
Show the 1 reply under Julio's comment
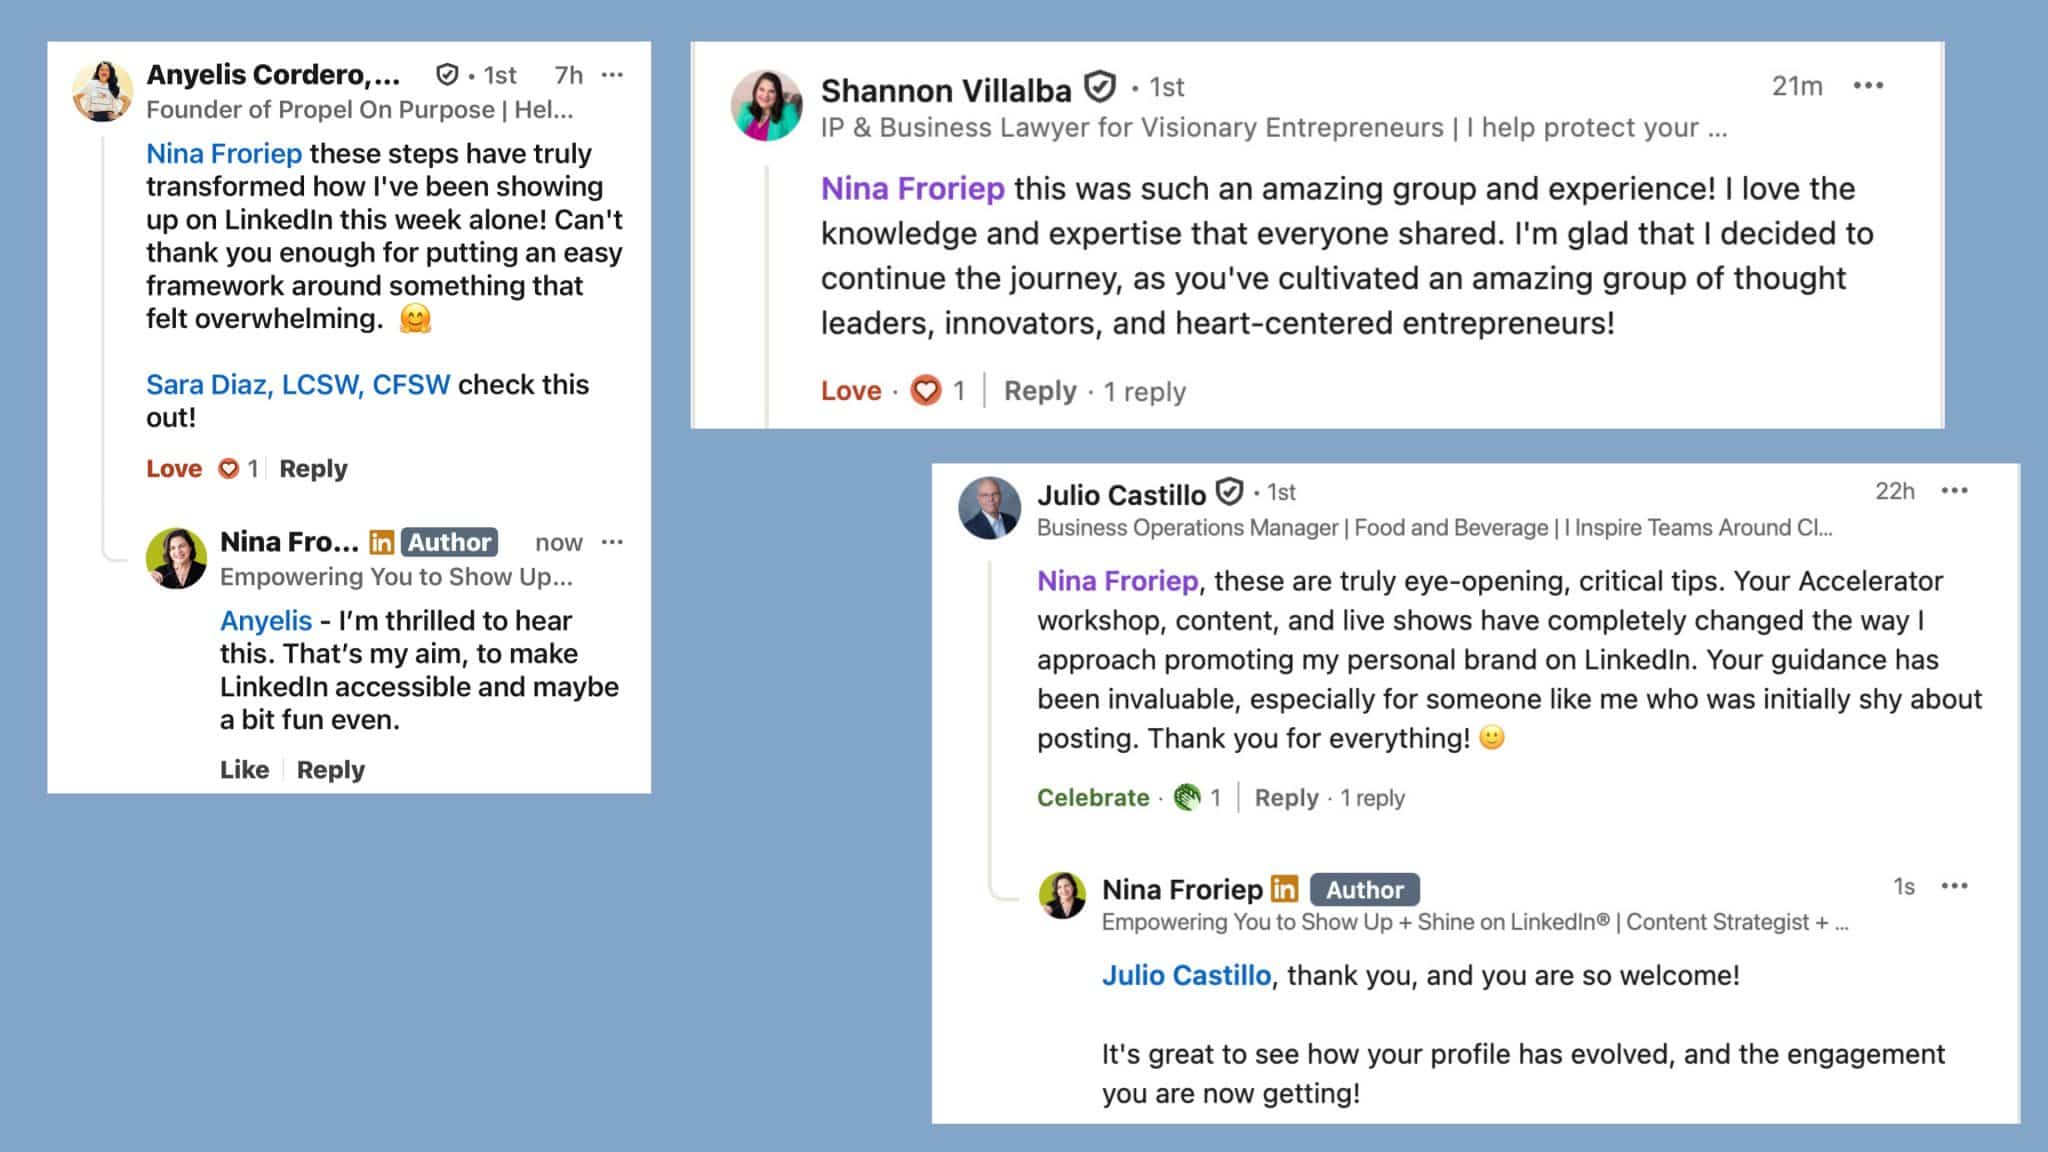click(x=1372, y=797)
